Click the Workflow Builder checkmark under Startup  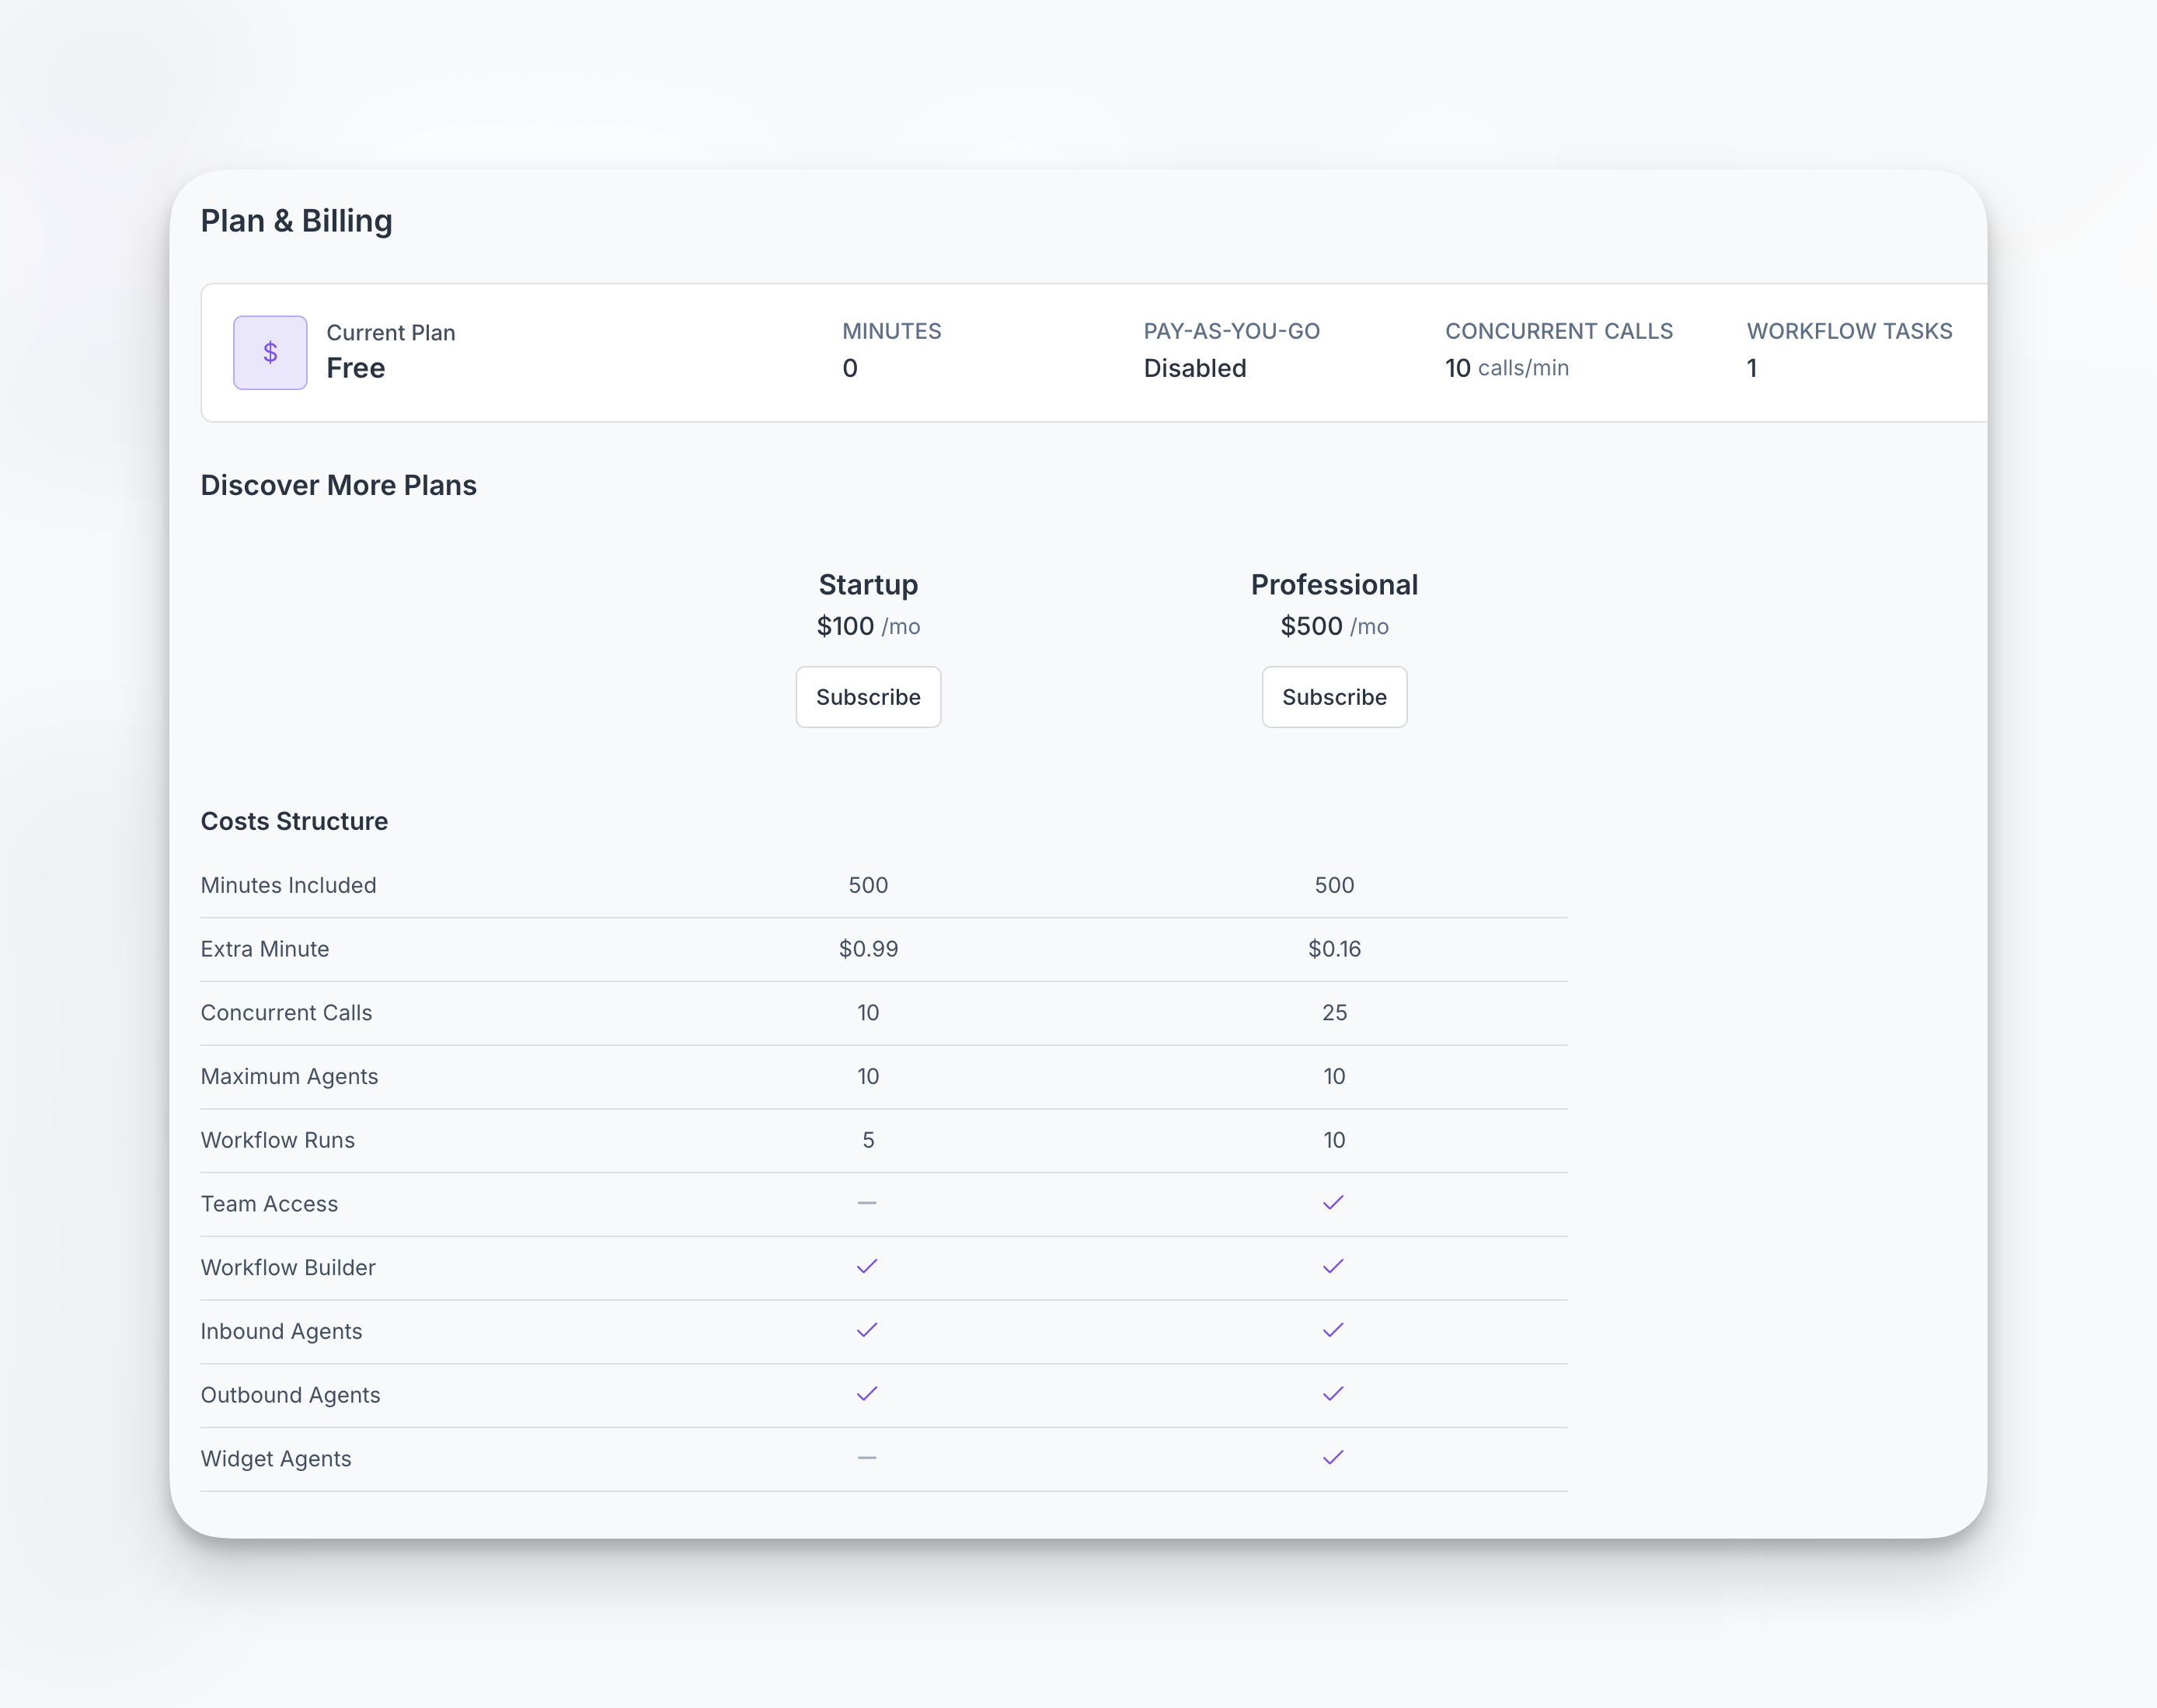coord(867,1266)
